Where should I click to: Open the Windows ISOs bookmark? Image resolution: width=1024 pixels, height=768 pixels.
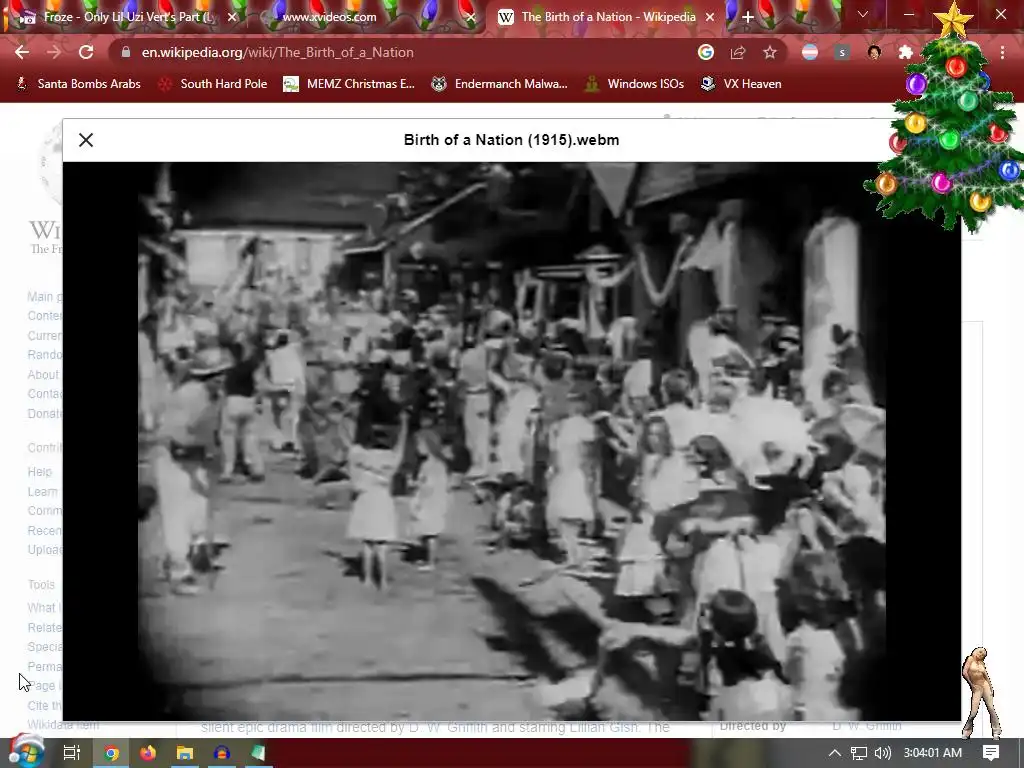634,84
